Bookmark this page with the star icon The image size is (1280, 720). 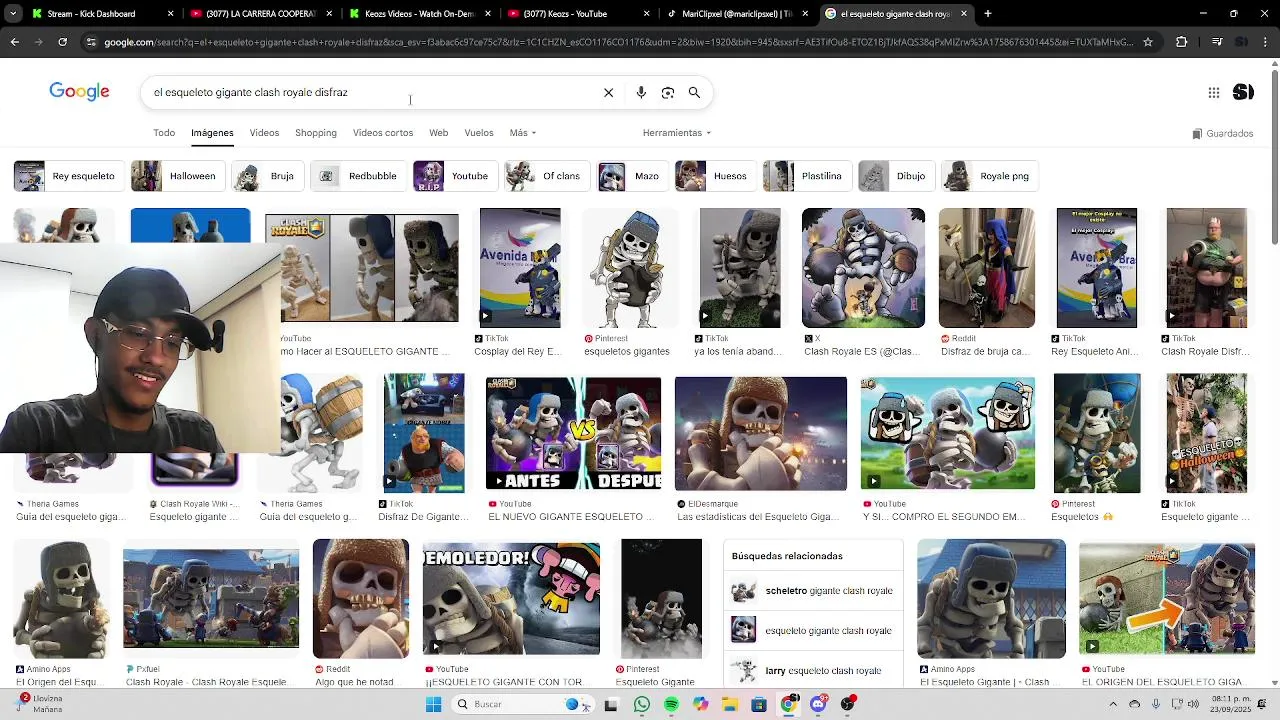click(1148, 42)
